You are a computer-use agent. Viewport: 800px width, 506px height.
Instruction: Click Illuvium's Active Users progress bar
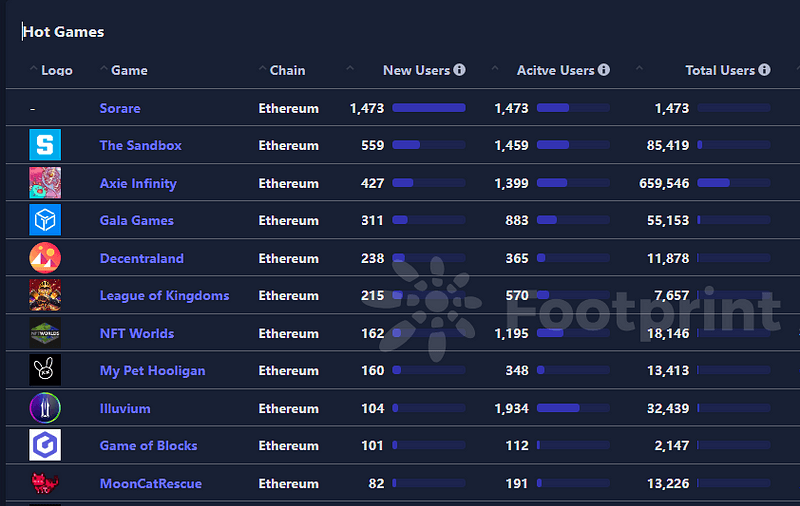[573, 408]
